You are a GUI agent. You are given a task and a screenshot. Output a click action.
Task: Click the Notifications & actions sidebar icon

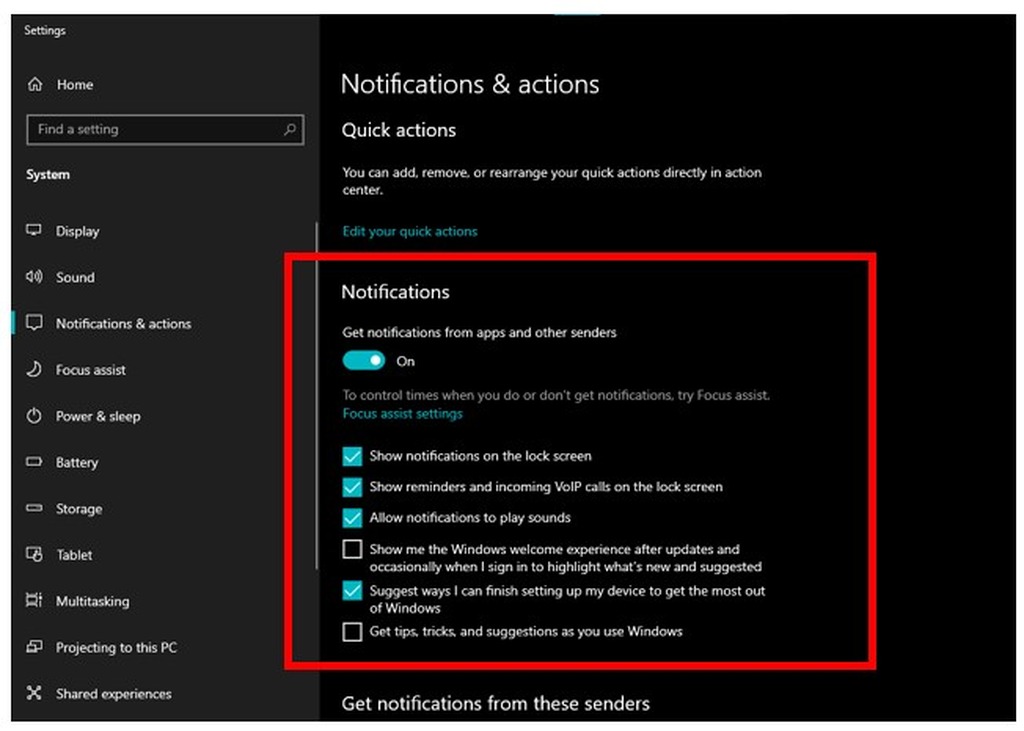click(x=34, y=323)
